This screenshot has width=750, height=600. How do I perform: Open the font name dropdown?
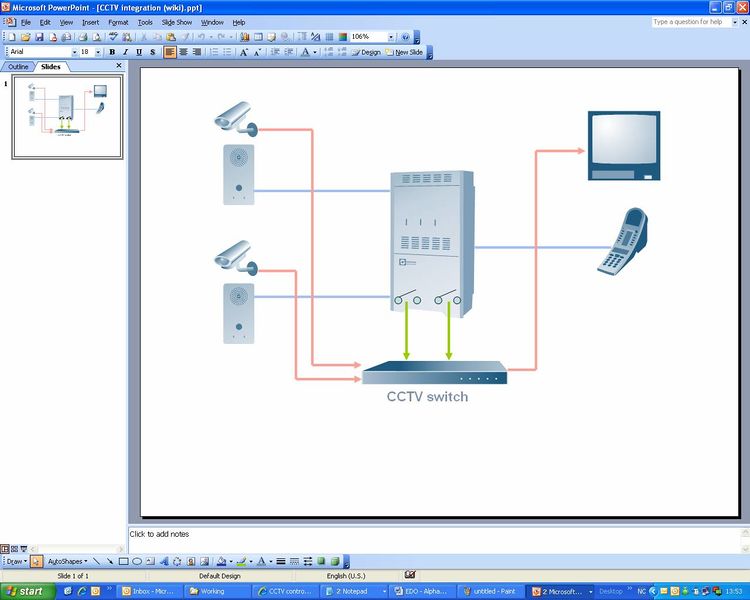[x=75, y=52]
